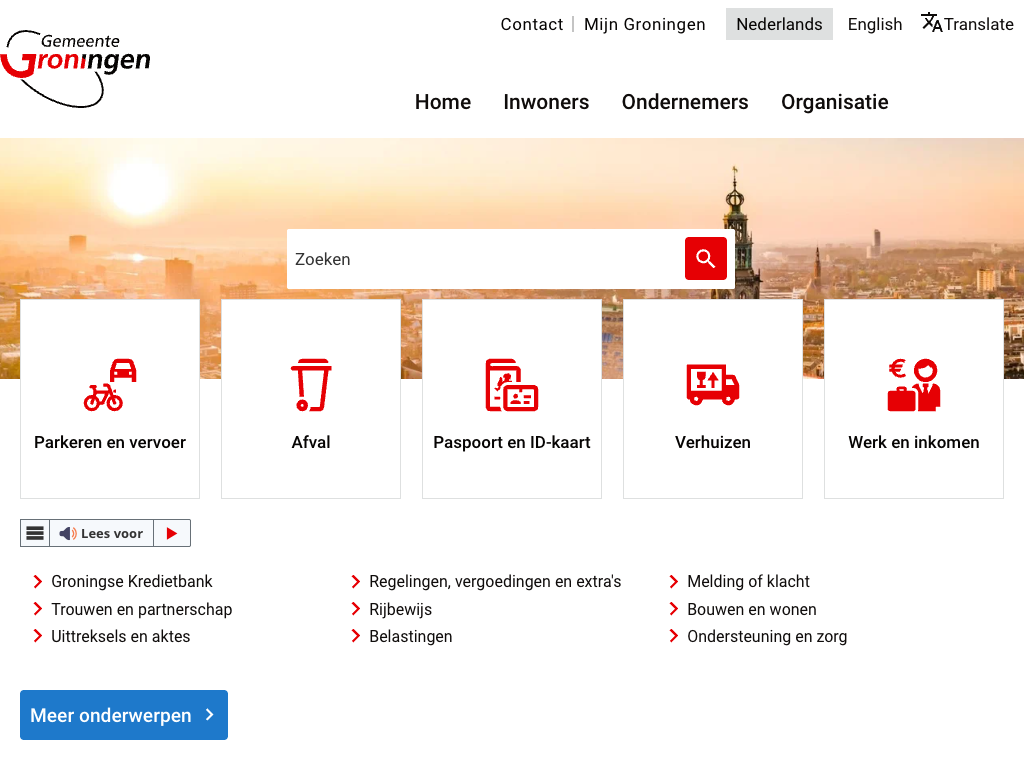The height and width of the screenshot is (768, 1024).
Task: Select the Afval trash bin icon
Action: pos(311,385)
